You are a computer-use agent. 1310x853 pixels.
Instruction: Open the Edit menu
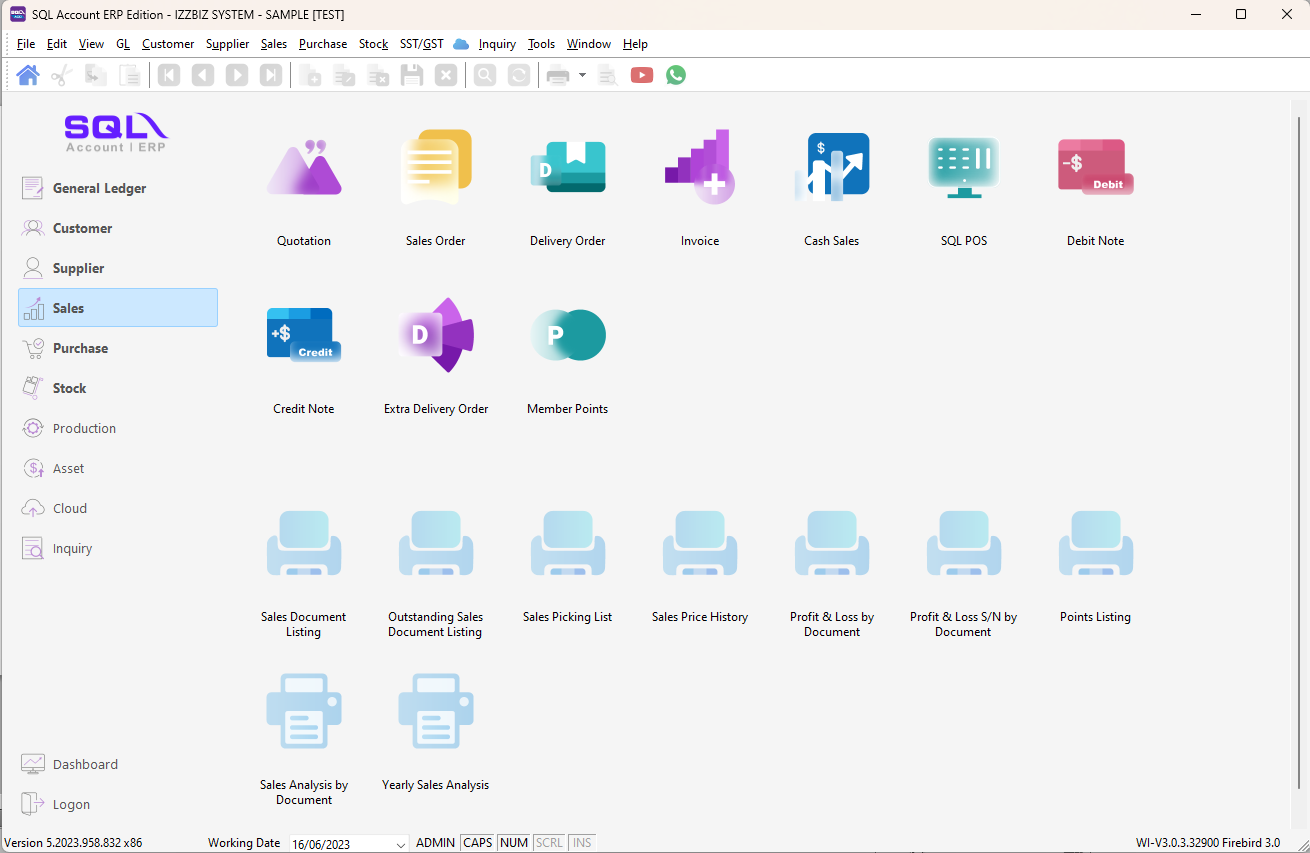[x=57, y=44]
